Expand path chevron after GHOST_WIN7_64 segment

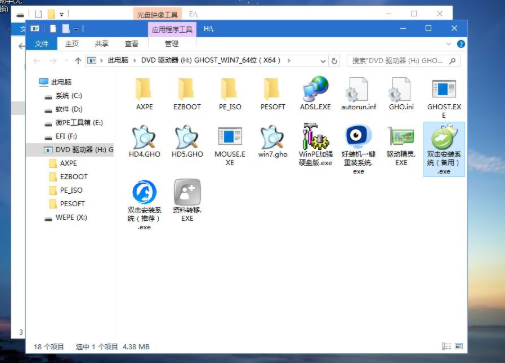tap(289, 61)
